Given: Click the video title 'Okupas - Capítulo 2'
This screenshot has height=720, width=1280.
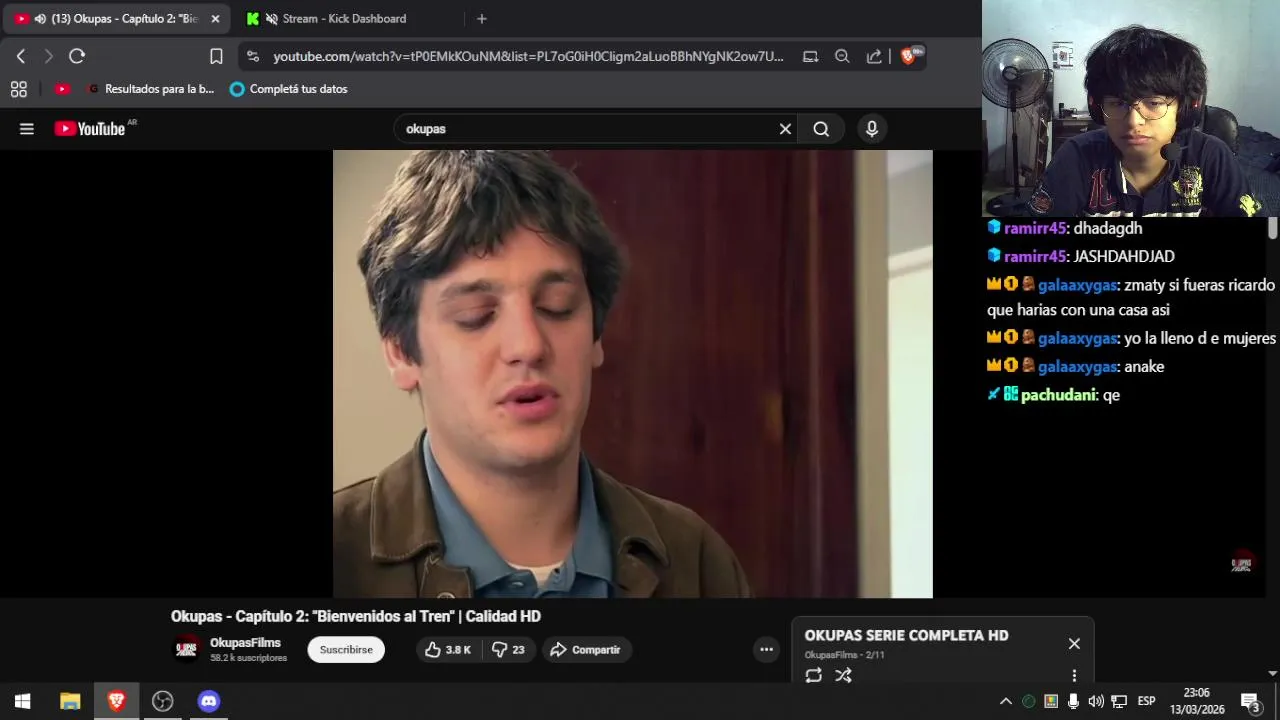Looking at the screenshot, I should [356, 616].
